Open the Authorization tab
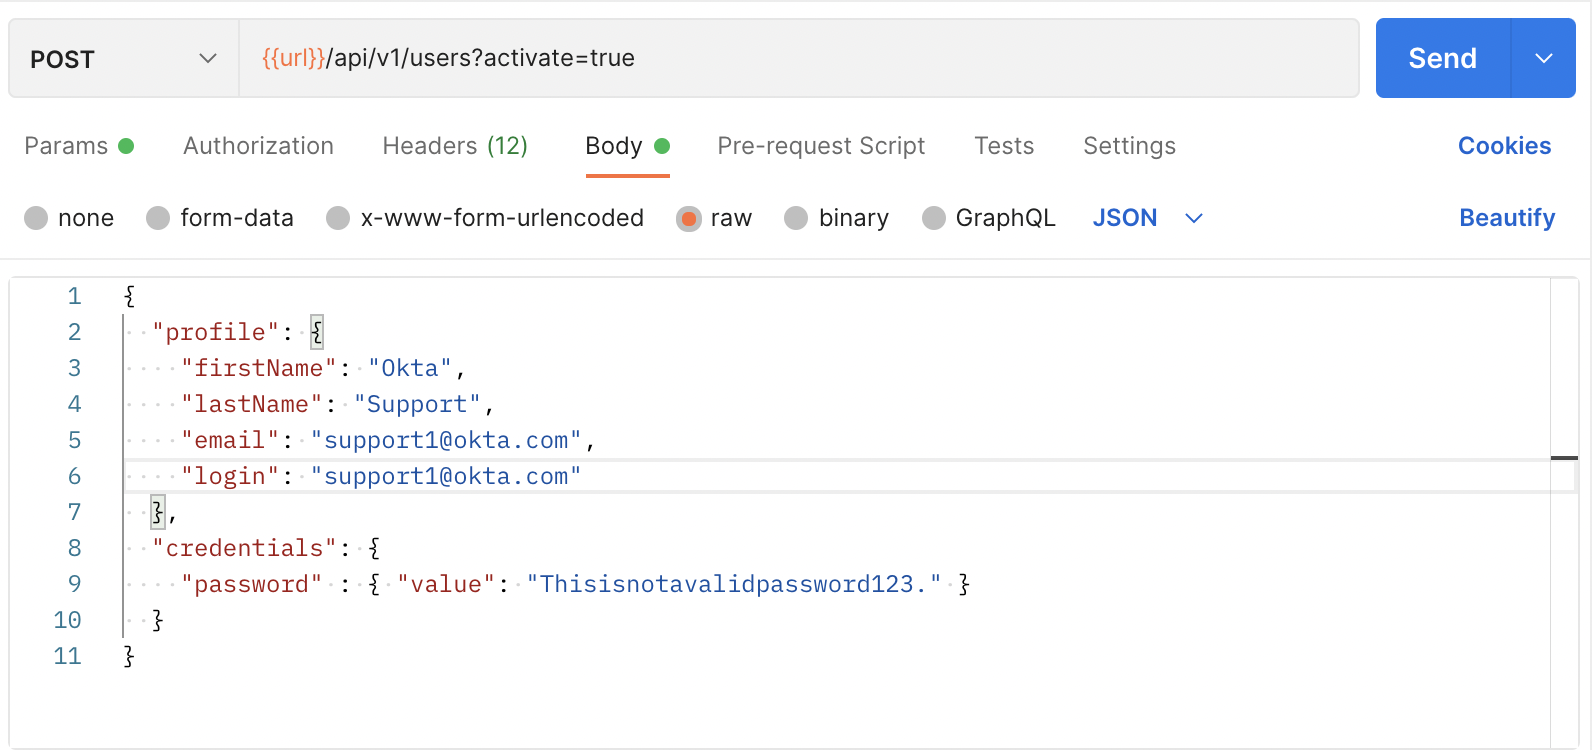The height and width of the screenshot is (750, 1592). (x=258, y=146)
